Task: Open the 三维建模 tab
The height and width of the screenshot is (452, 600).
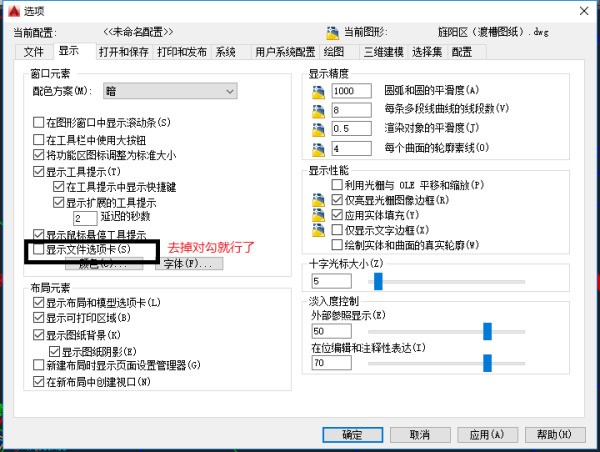Action: coord(381,51)
